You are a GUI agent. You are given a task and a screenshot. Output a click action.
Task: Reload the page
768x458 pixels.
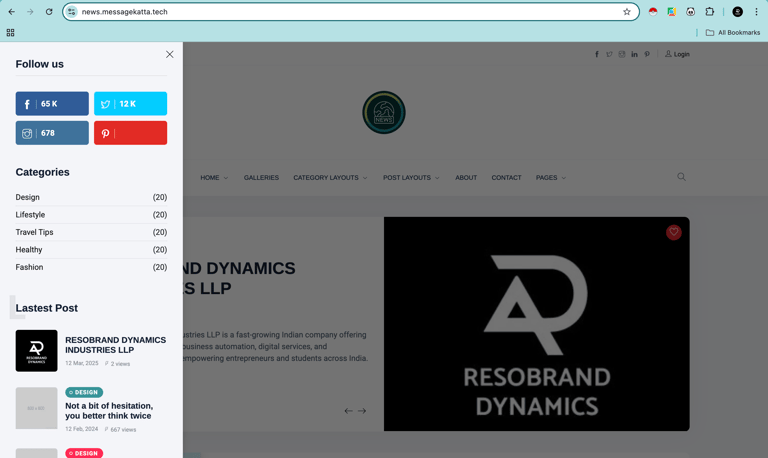[49, 12]
